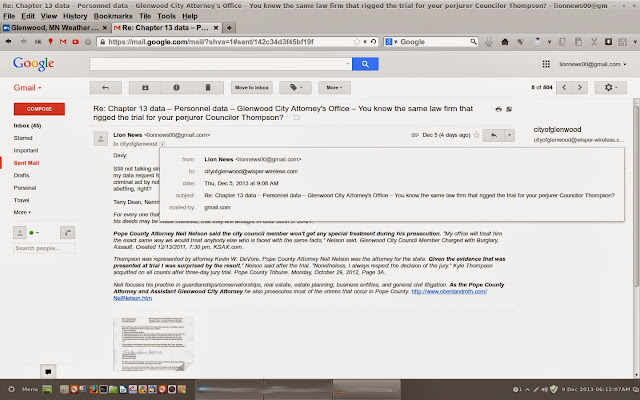Open the Travel label
The height and width of the screenshot is (400, 640).
(21, 200)
